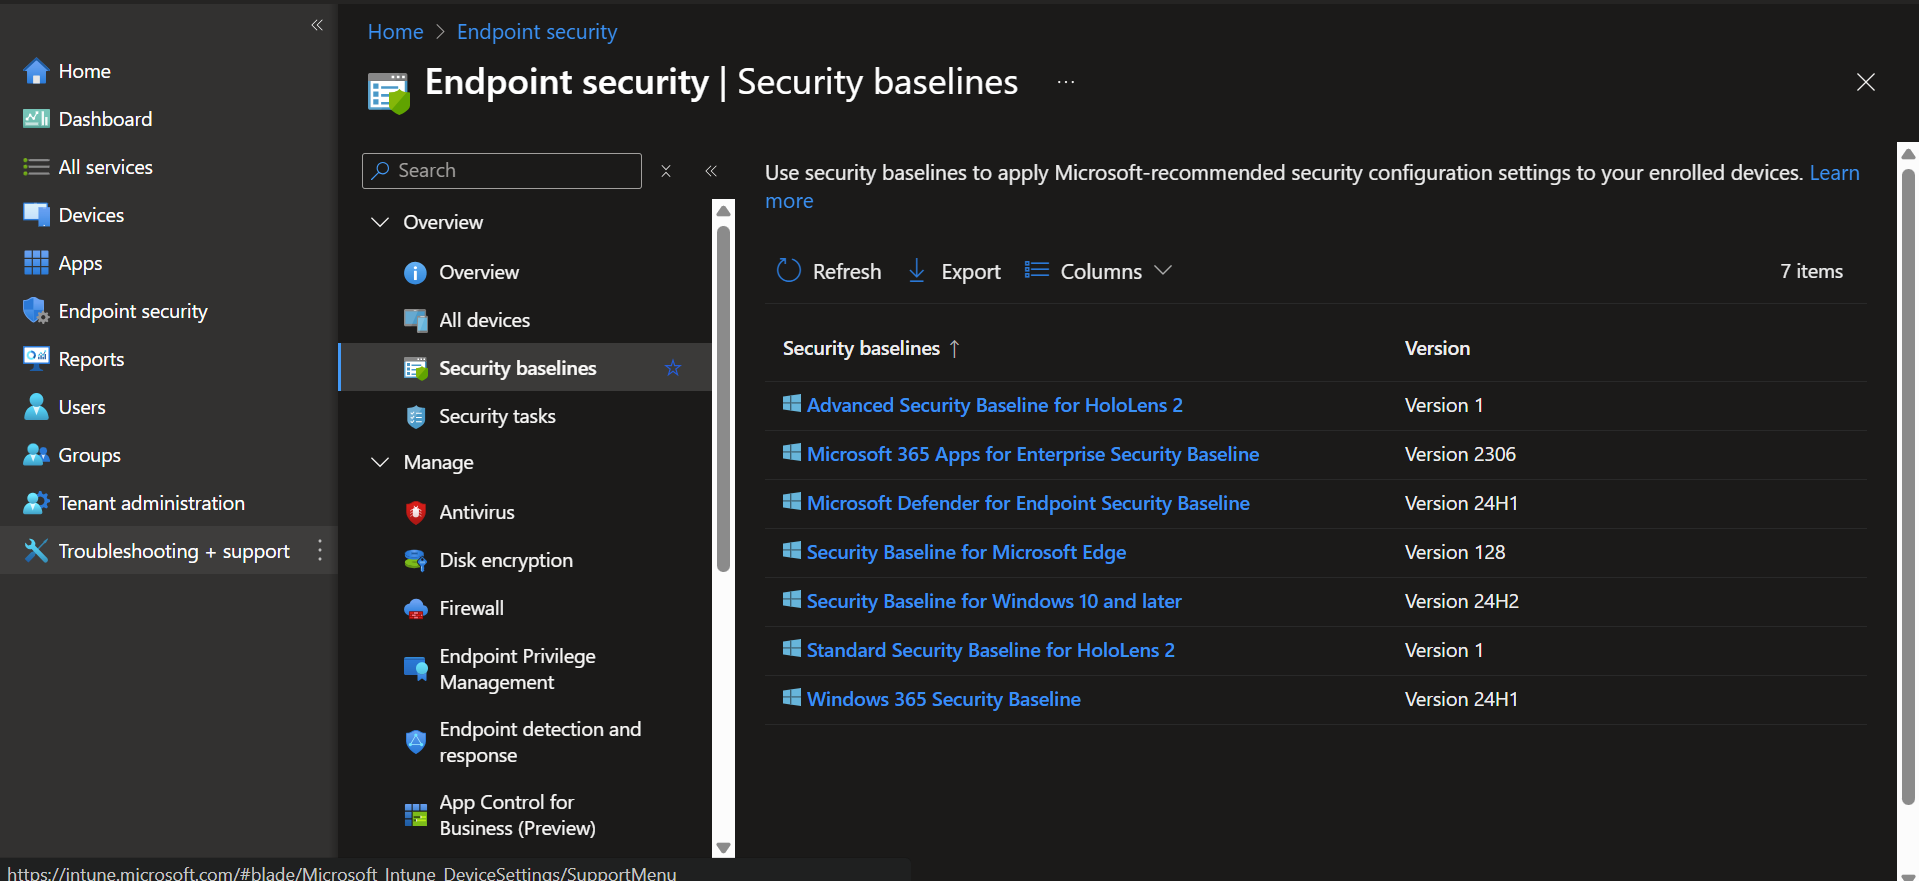1919x881 pixels.
Task: Click the Dashboard chart icon
Action: pos(36,119)
